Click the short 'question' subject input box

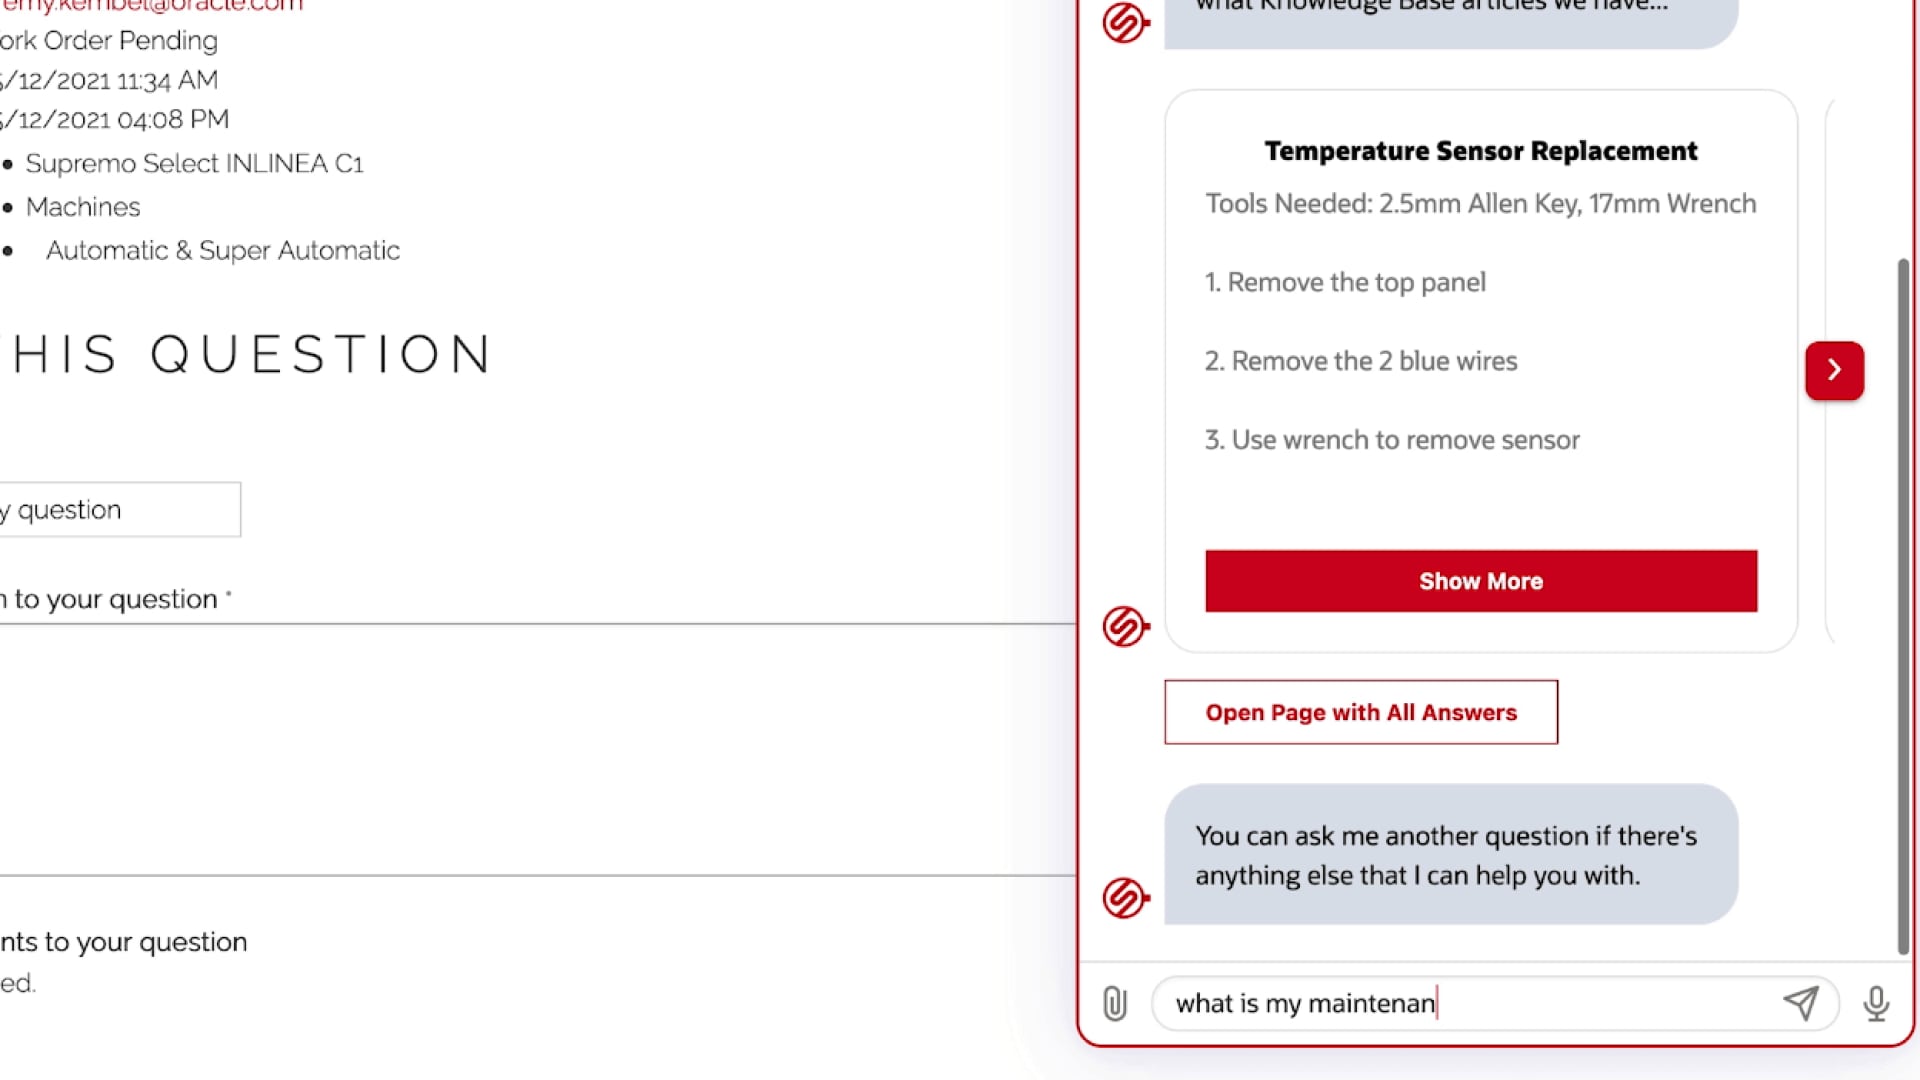(120, 510)
